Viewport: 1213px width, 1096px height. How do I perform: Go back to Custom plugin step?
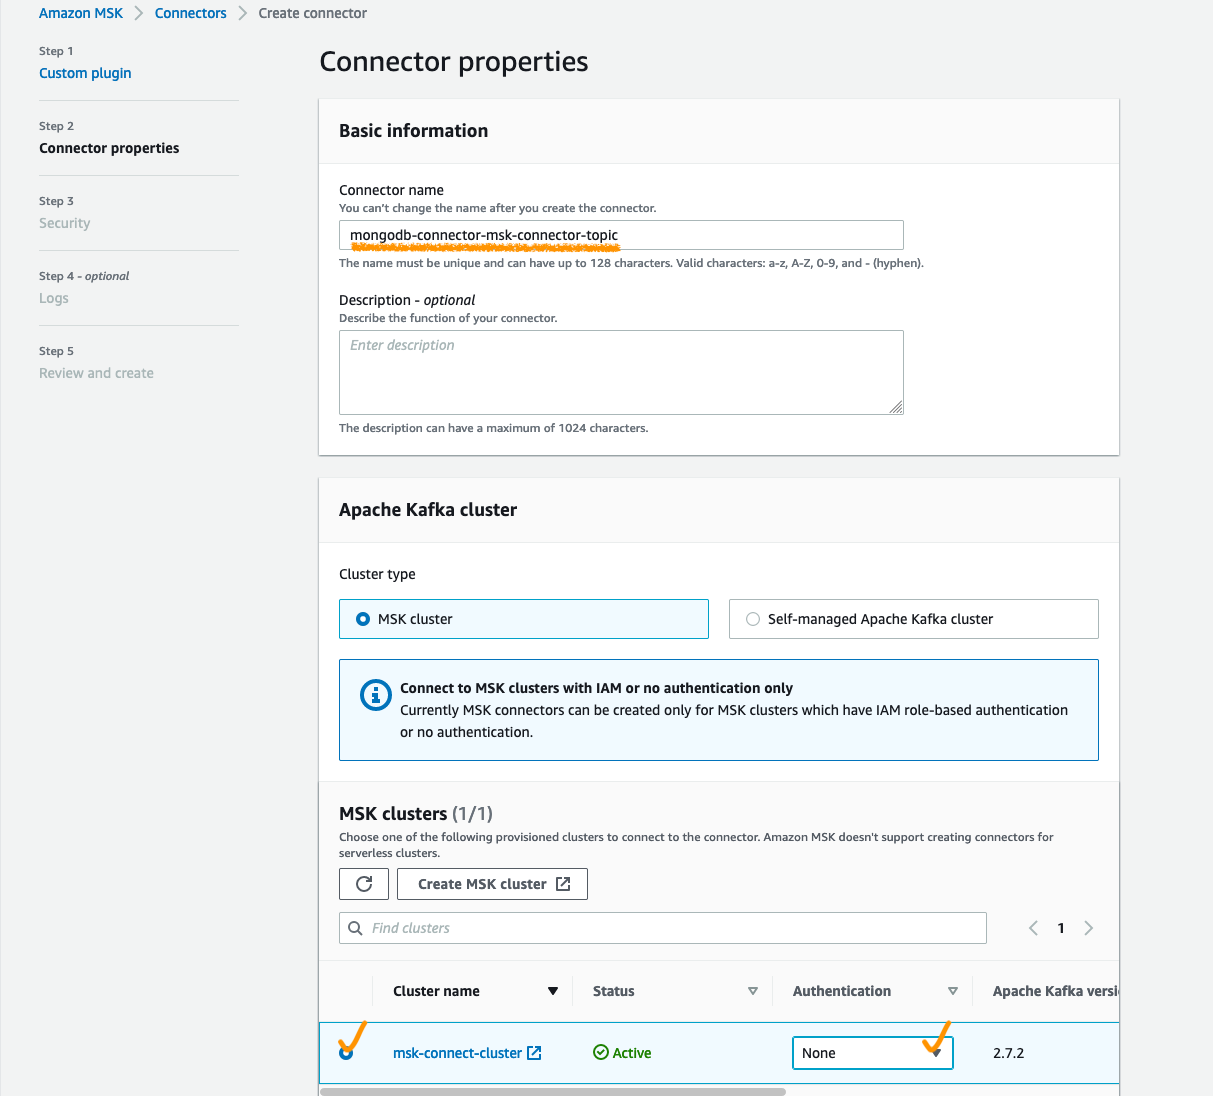tap(85, 73)
